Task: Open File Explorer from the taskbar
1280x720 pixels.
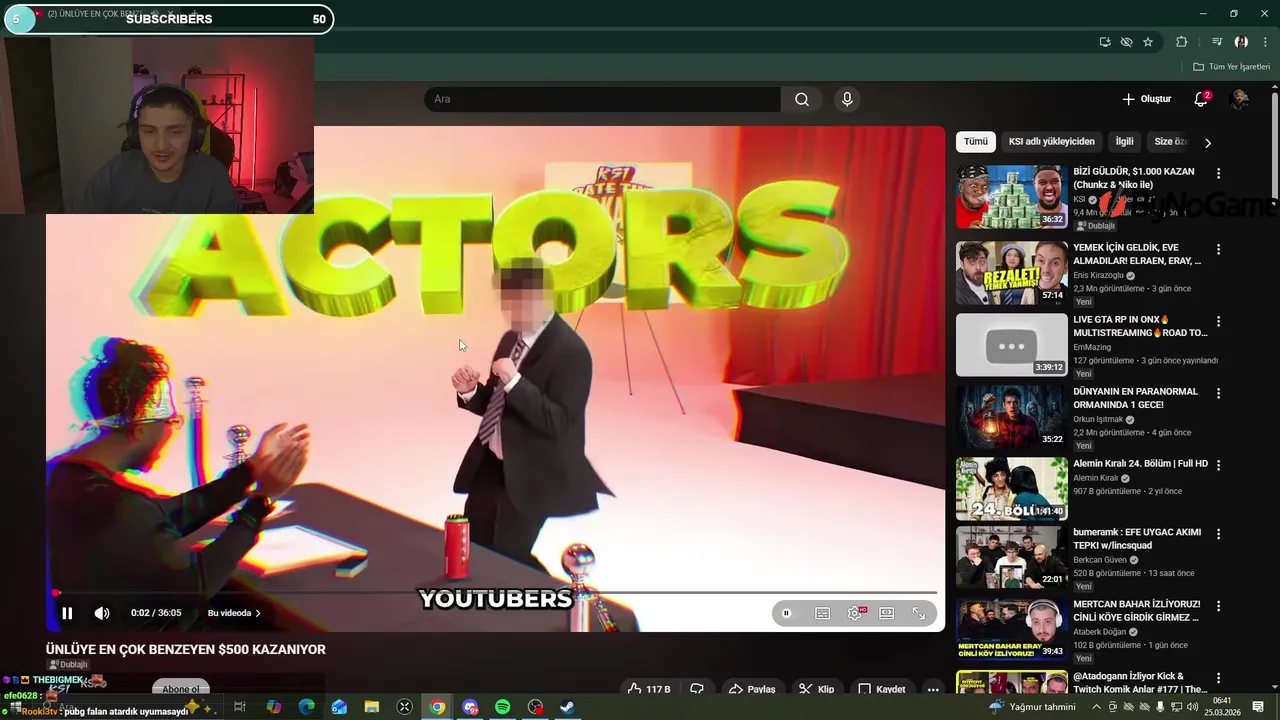Action: pos(371,707)
